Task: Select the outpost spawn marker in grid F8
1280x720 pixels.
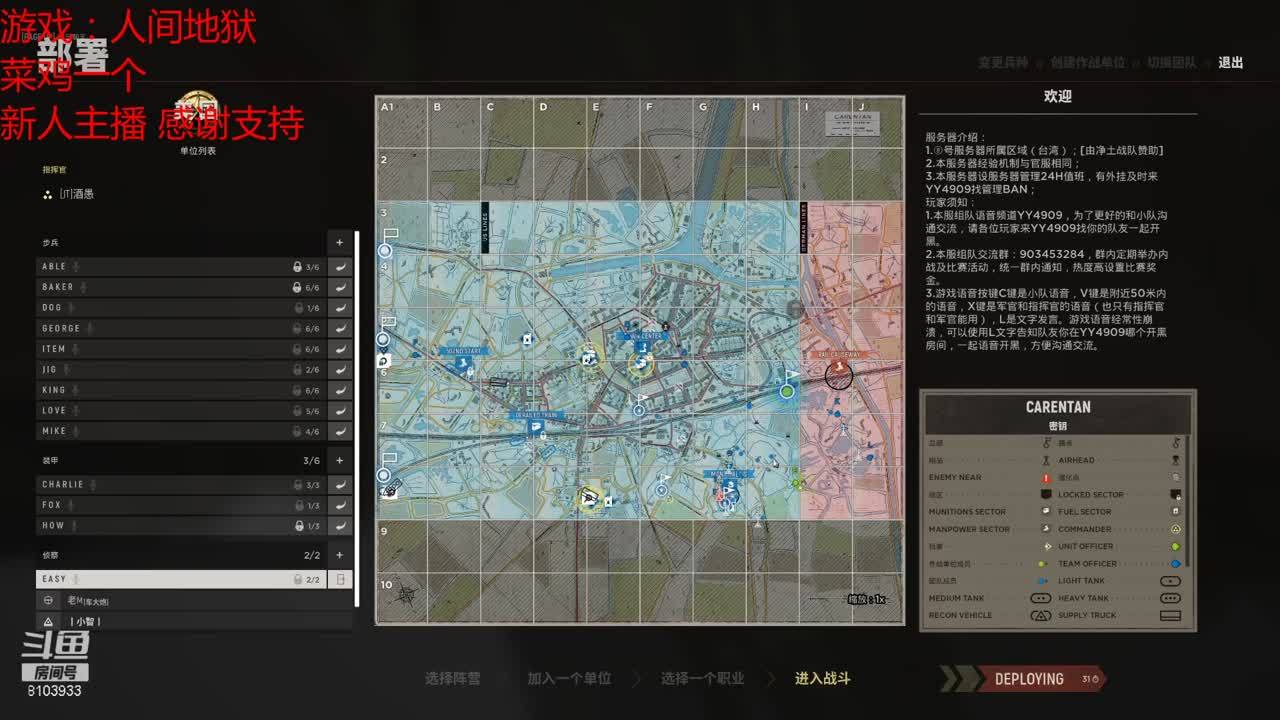Action: (x=662, y=489)
